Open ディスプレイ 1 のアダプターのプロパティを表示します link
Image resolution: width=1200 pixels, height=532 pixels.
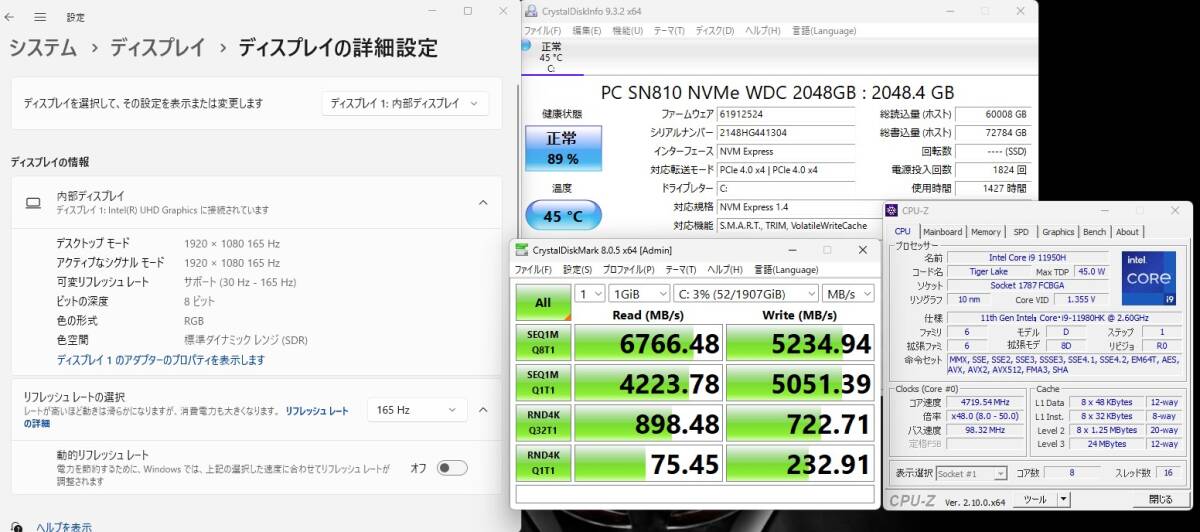click(x=160, y=359)
